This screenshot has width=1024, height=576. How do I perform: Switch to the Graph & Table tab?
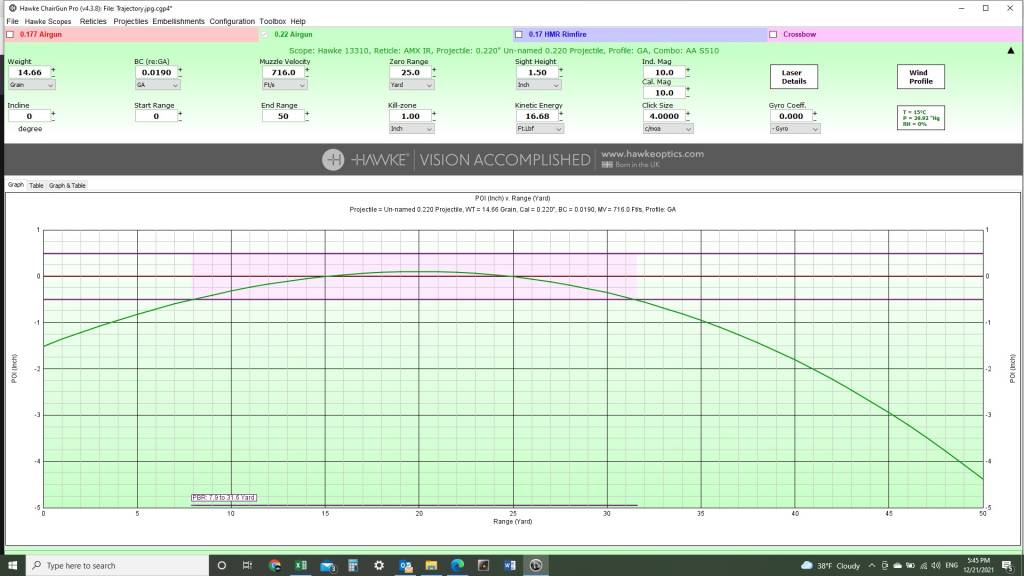tap(67, 185)
